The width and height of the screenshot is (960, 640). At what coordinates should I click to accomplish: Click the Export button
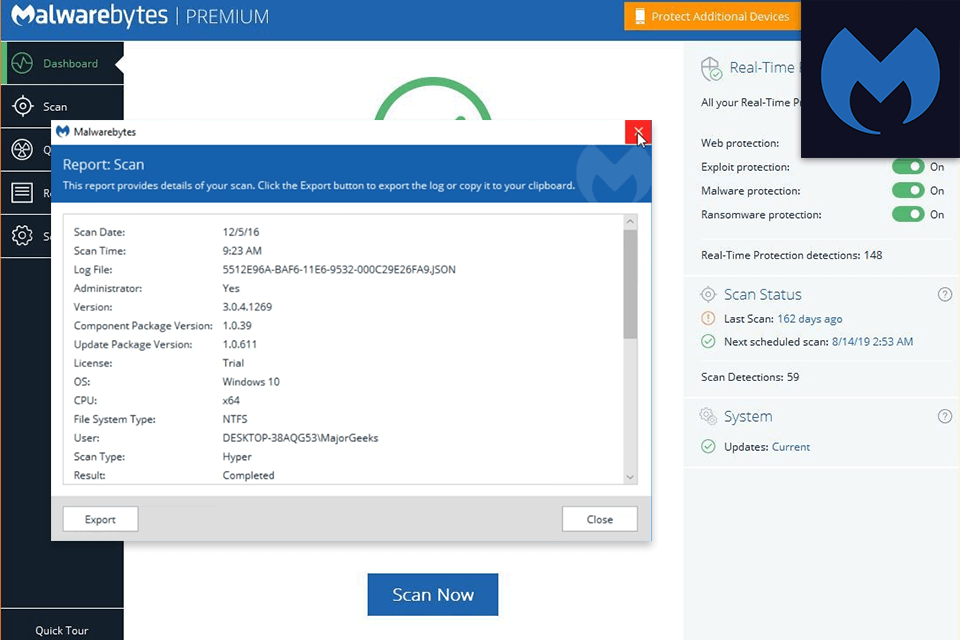tap(100, 519)
